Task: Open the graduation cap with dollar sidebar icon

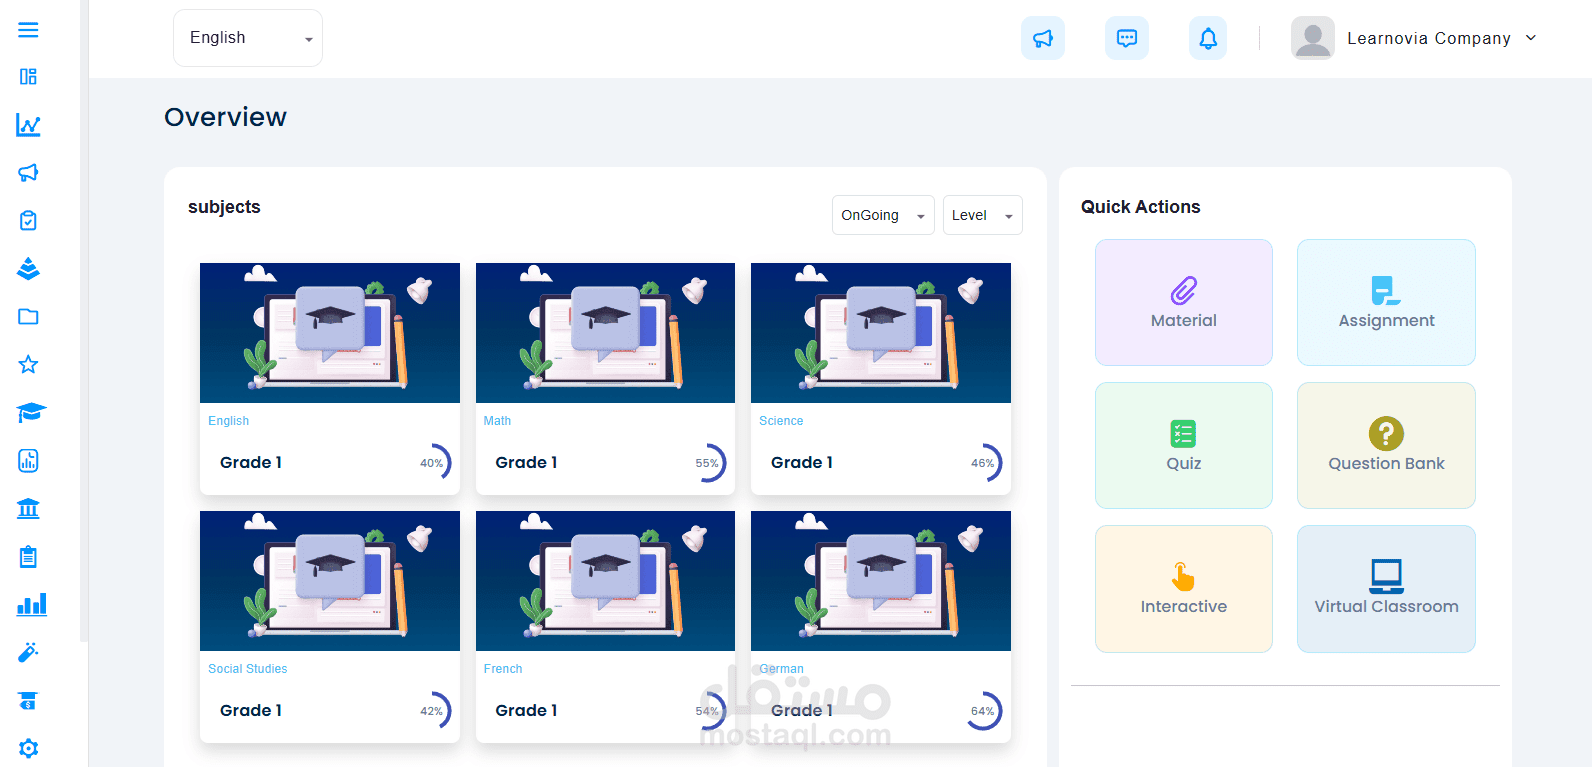Action: point(28,701)
